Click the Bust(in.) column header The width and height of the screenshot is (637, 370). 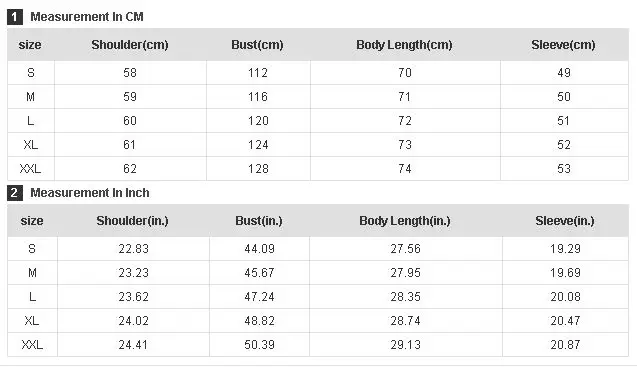tap(259, 221)
